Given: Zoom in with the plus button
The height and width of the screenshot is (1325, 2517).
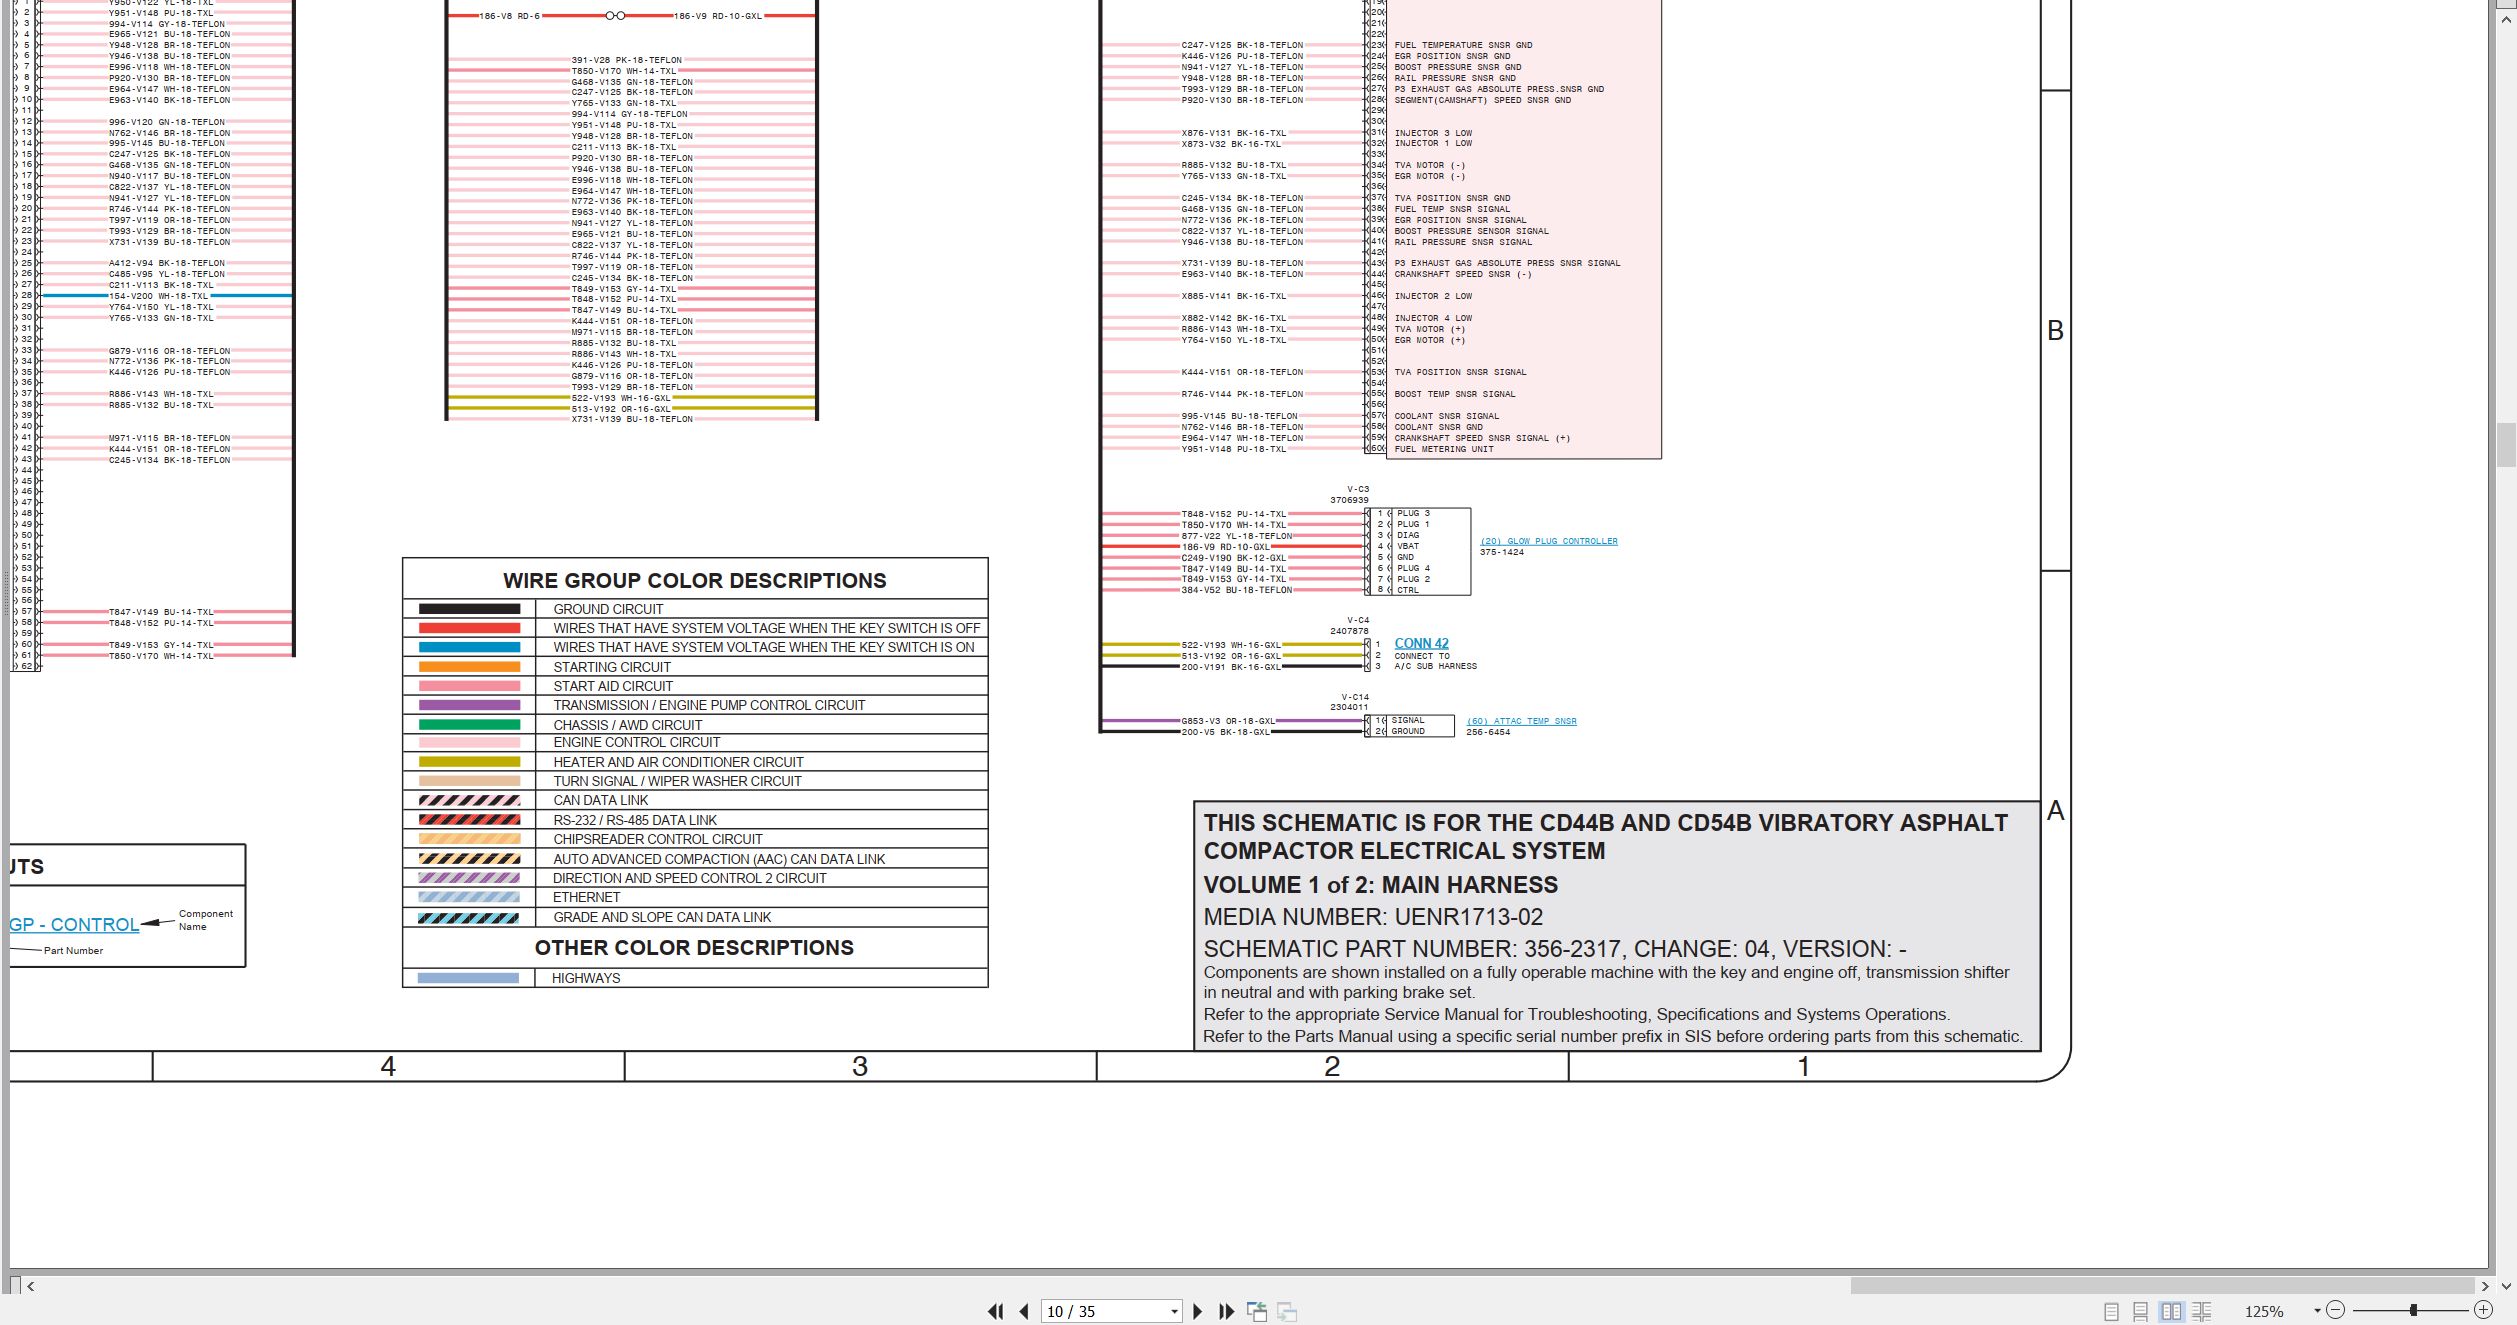Looking at the screenshot, I should coord(2483,1310).
